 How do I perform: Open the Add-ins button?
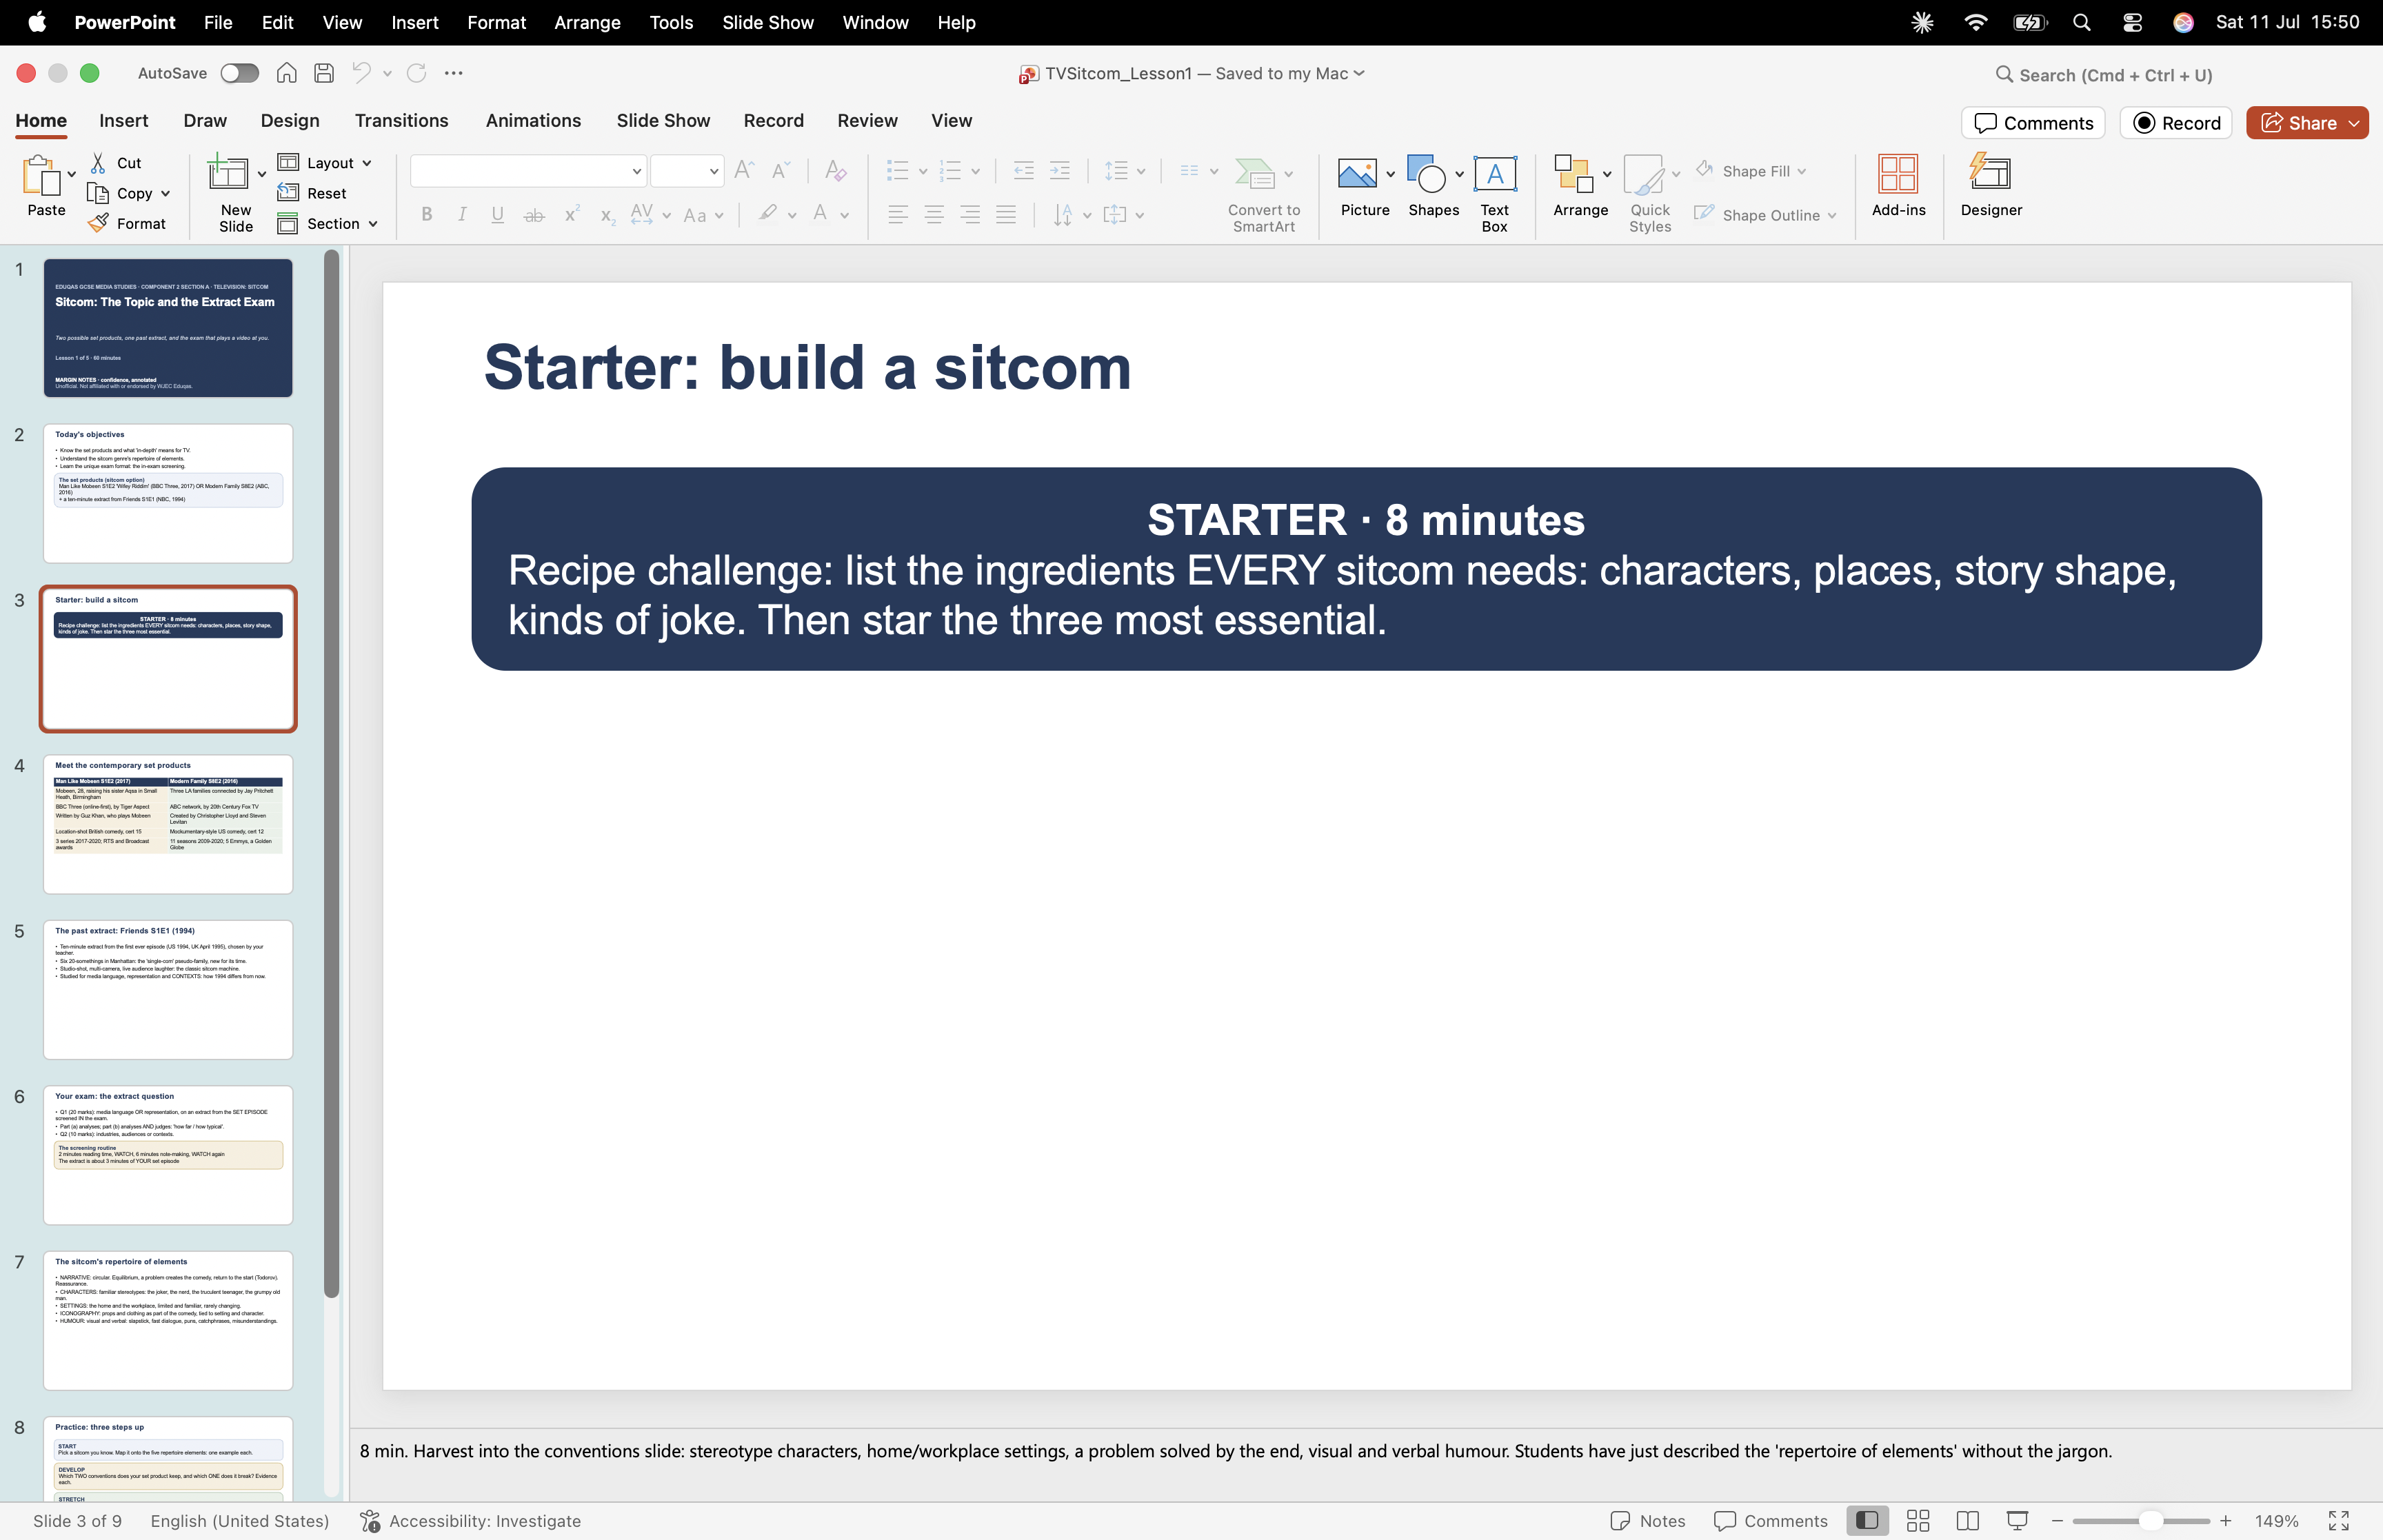pyautogui.click(x=1898, y=186)
